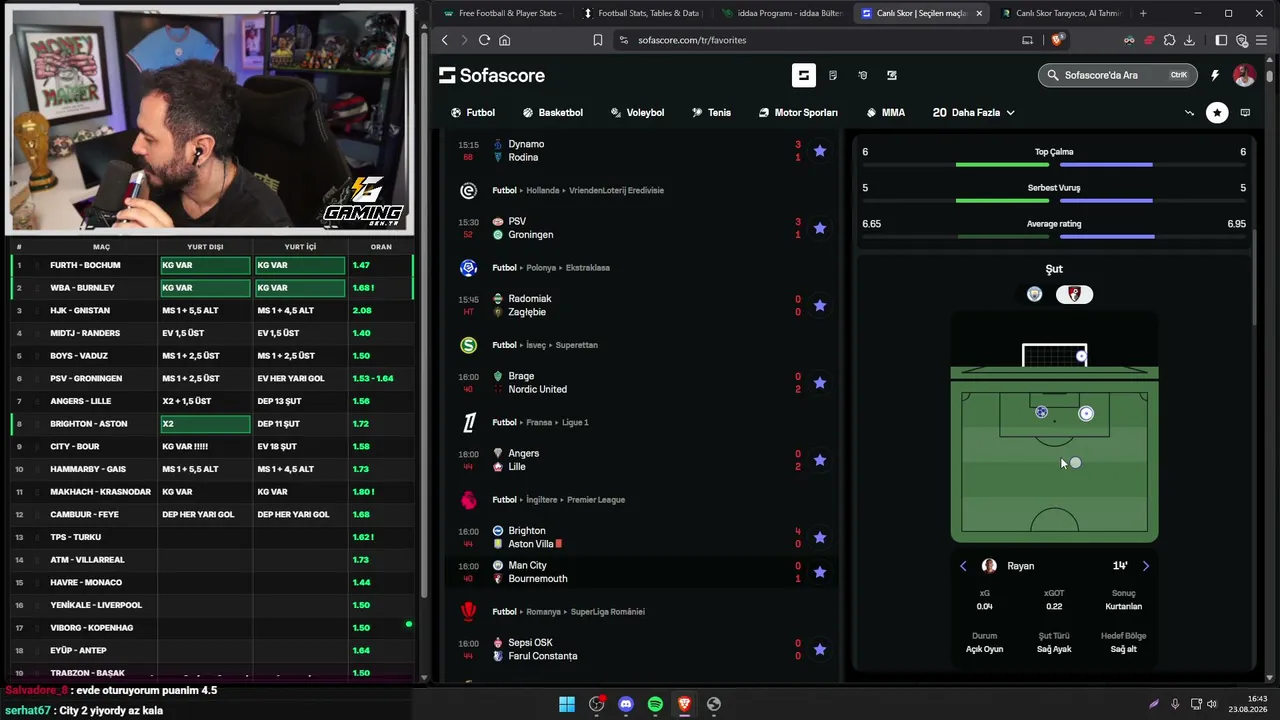Open the Sofascore home logo
1280x720 pixels.
pos(492,75)
